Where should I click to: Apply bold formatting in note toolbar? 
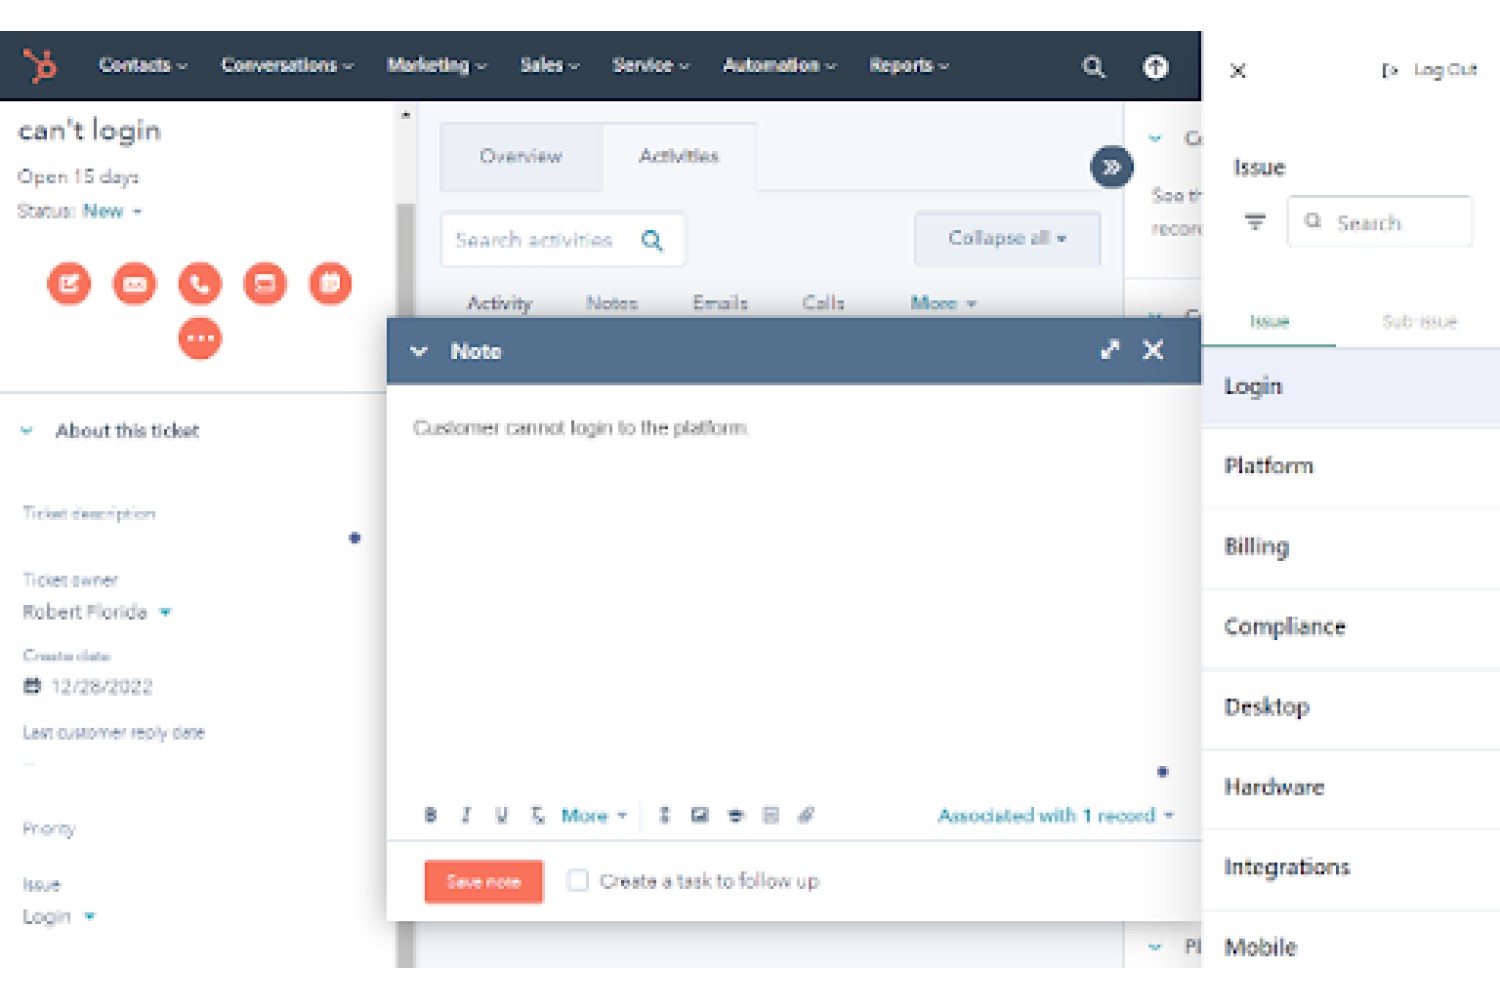430,815
